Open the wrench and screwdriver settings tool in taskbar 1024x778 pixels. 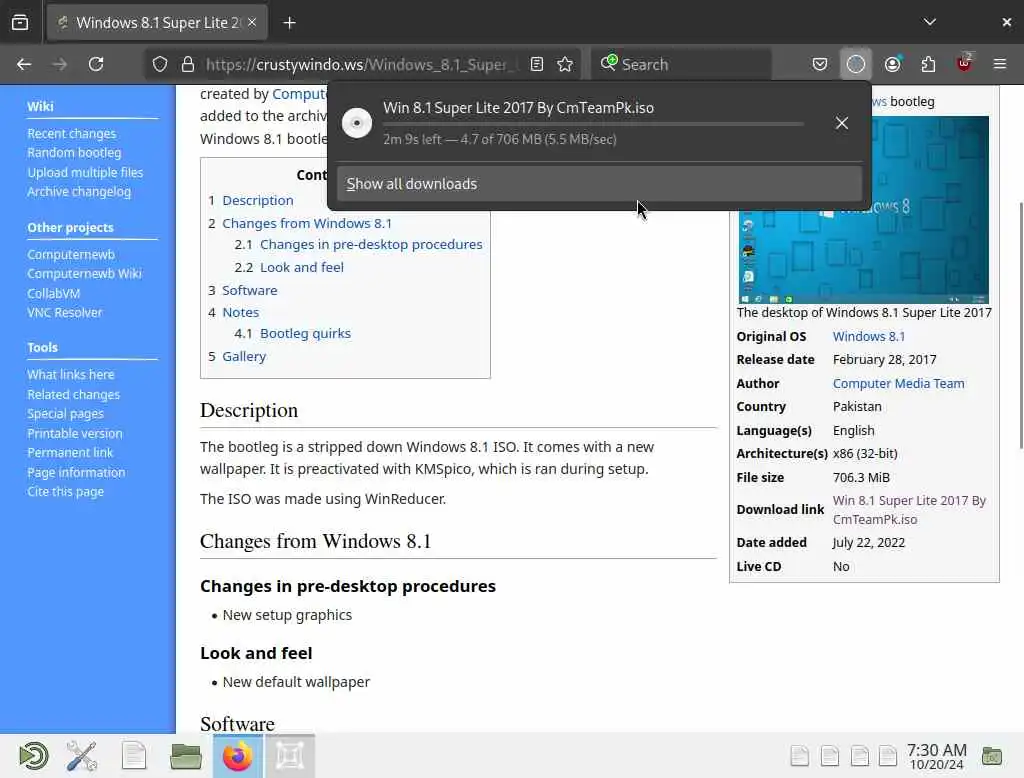pos(82,756)
